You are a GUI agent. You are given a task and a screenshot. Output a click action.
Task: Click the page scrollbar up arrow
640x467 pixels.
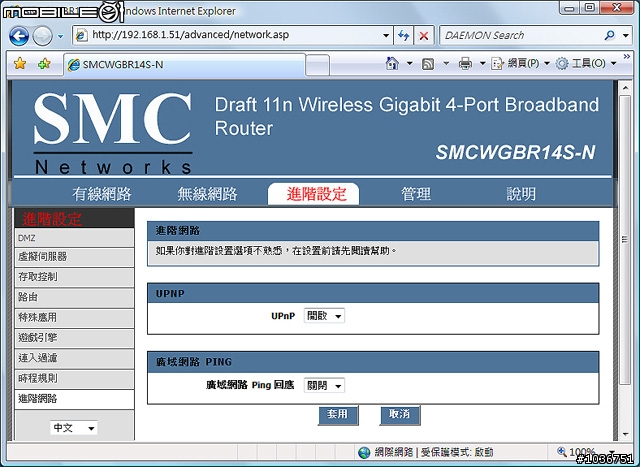(x=625, y=87)
